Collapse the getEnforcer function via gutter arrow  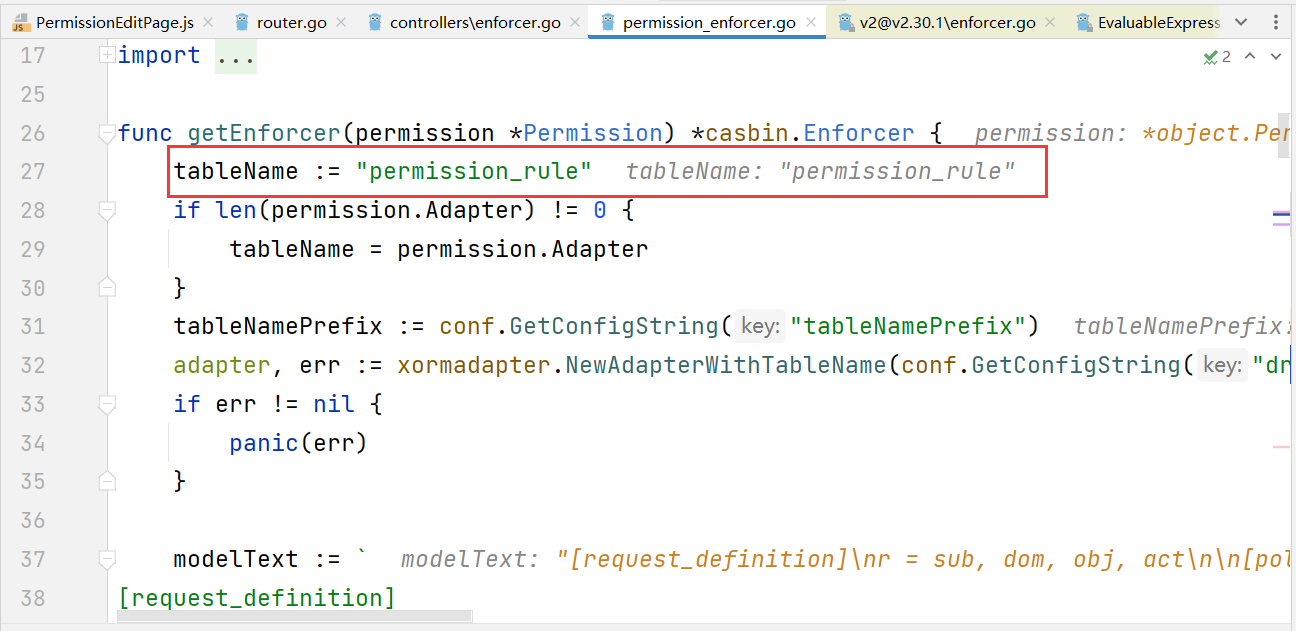107,131
